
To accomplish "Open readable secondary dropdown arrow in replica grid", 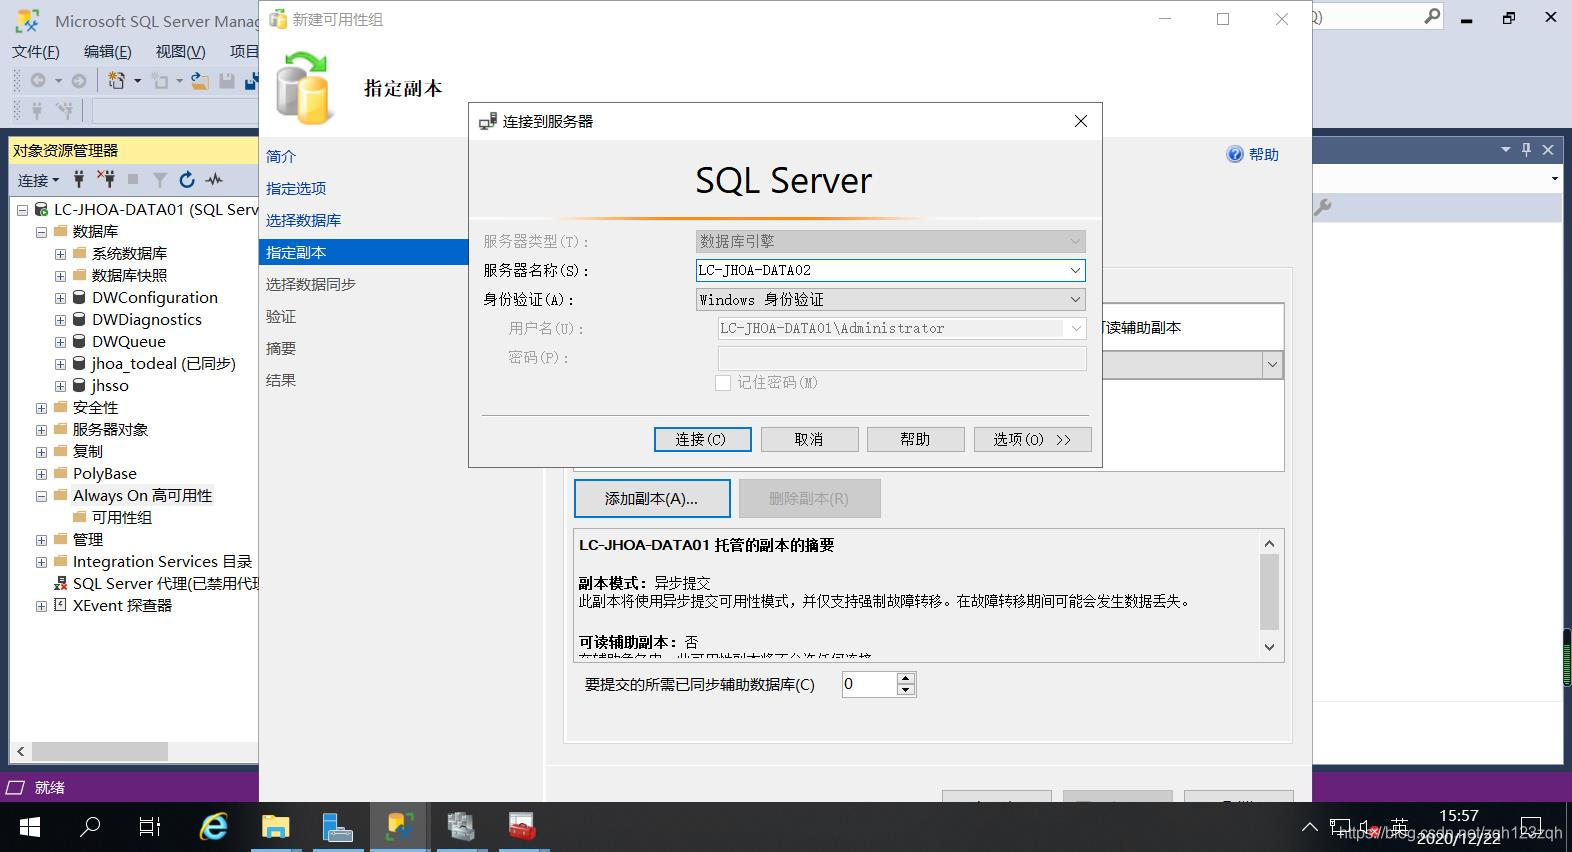I will click(1272, 365).
